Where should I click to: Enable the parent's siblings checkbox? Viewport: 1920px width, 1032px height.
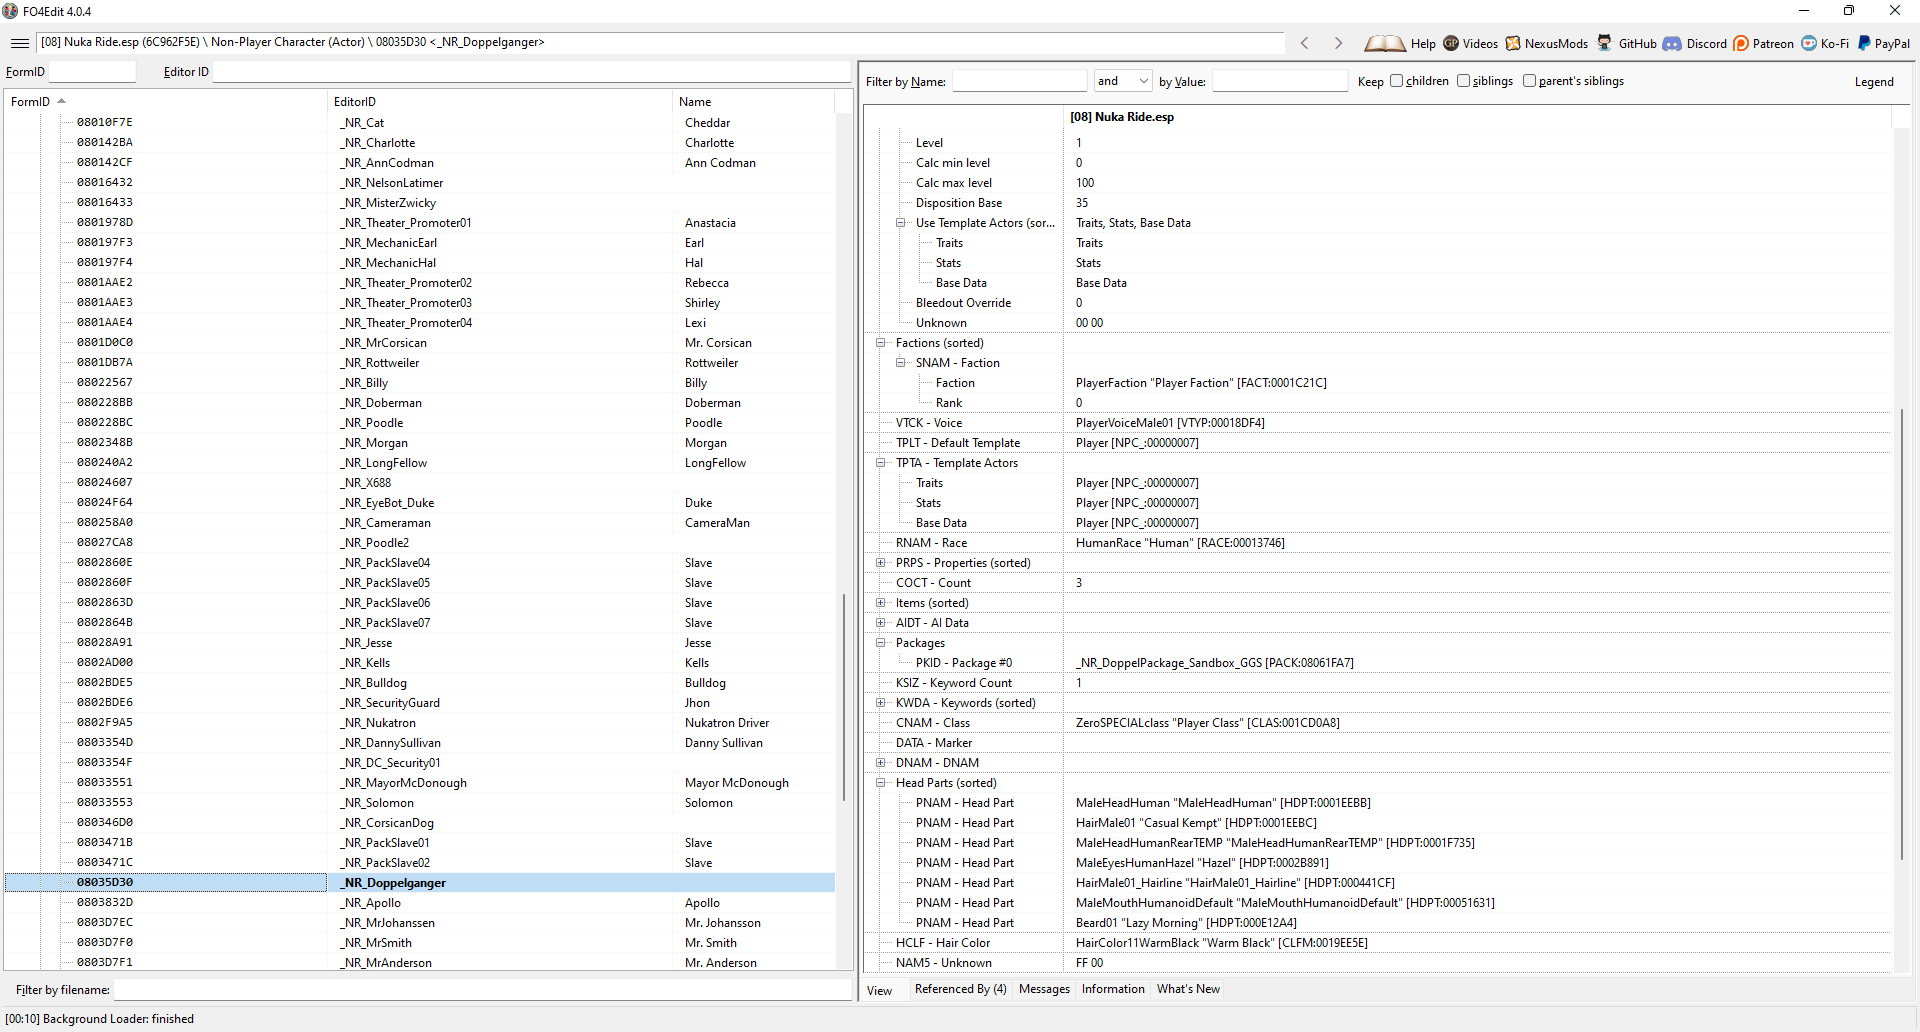tap(1529, 81)
